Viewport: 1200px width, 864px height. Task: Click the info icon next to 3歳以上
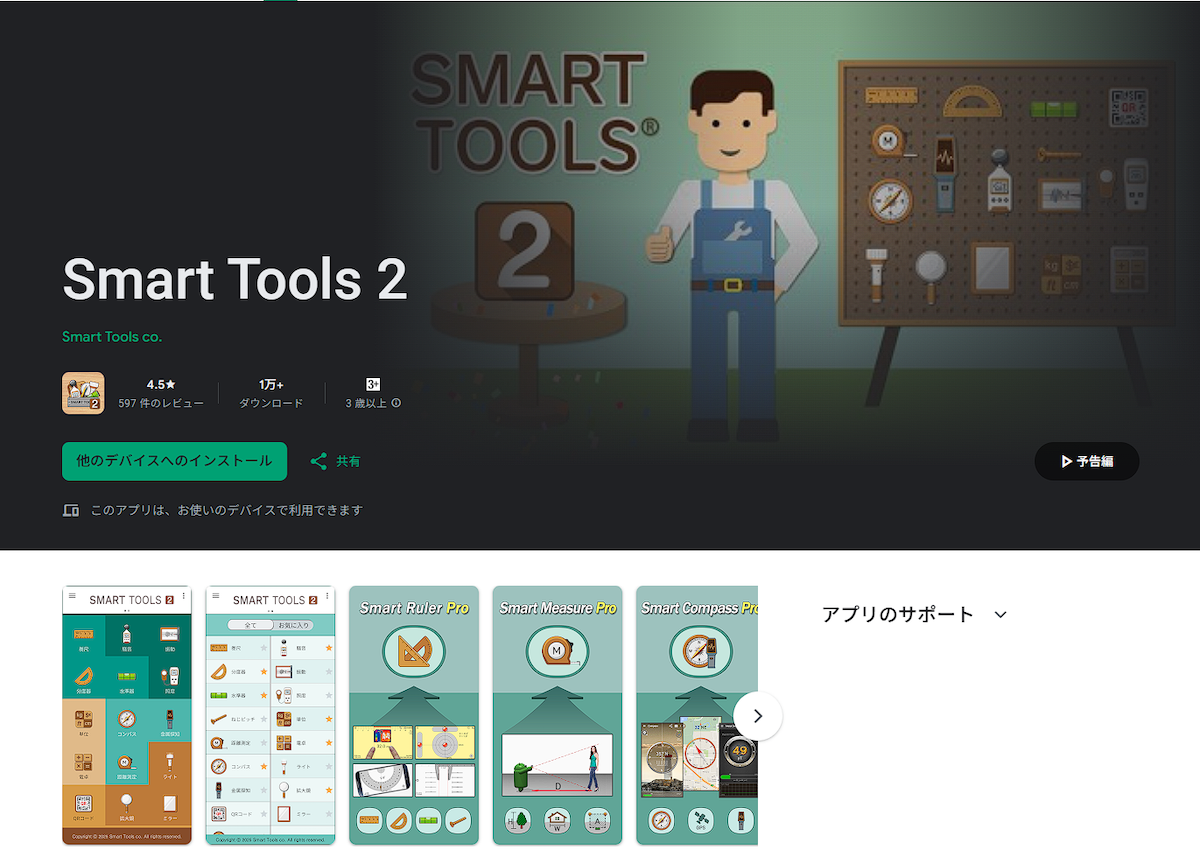coord(396,403)
